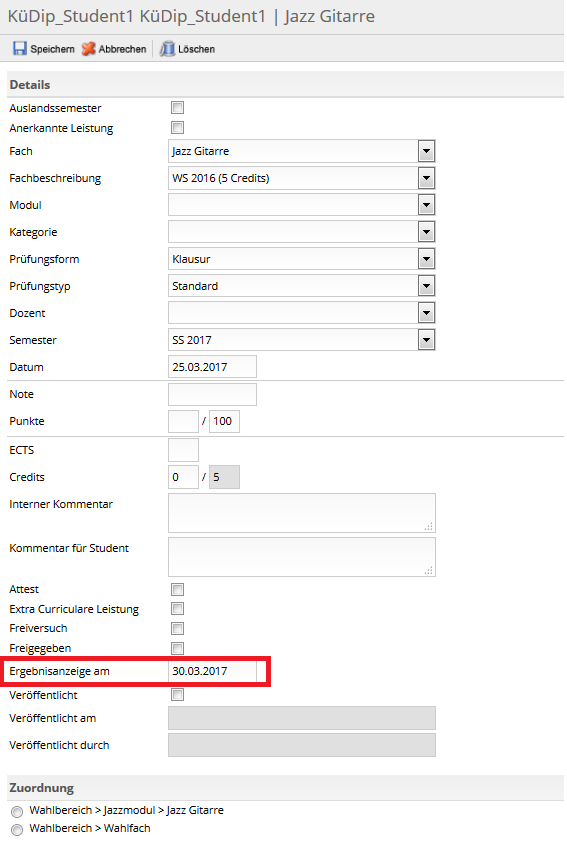Check the Freigegeben checkbox

177,648
